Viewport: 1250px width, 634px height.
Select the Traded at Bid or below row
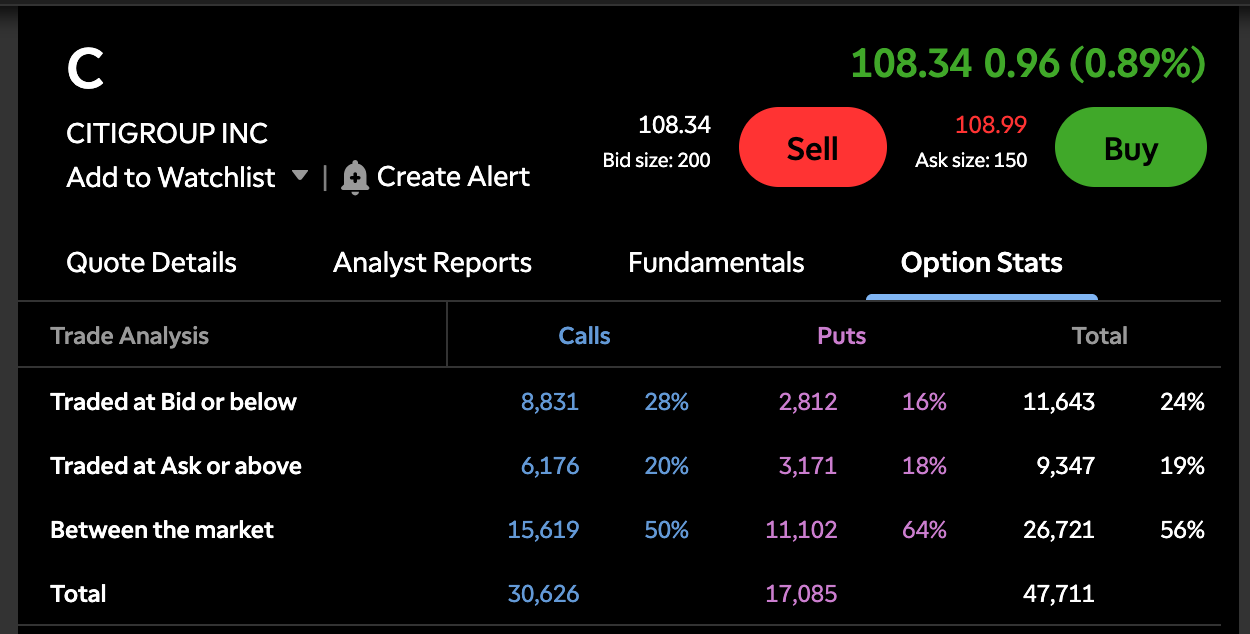click(x=174, y=402)
